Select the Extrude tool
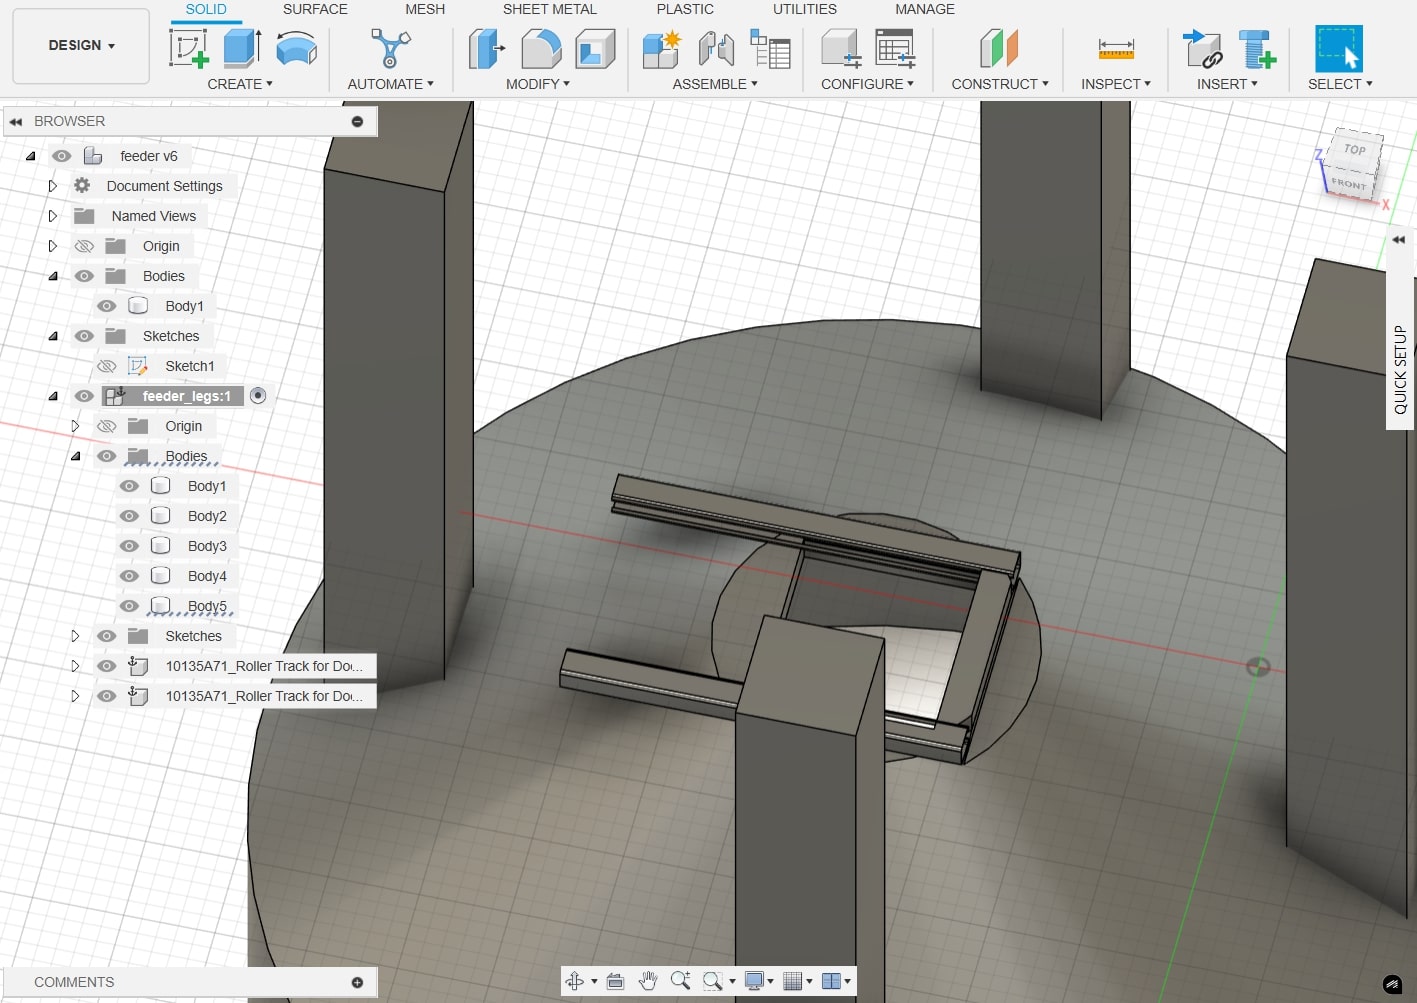The width and height of the screenshot is (1417, 1003). 242,48
